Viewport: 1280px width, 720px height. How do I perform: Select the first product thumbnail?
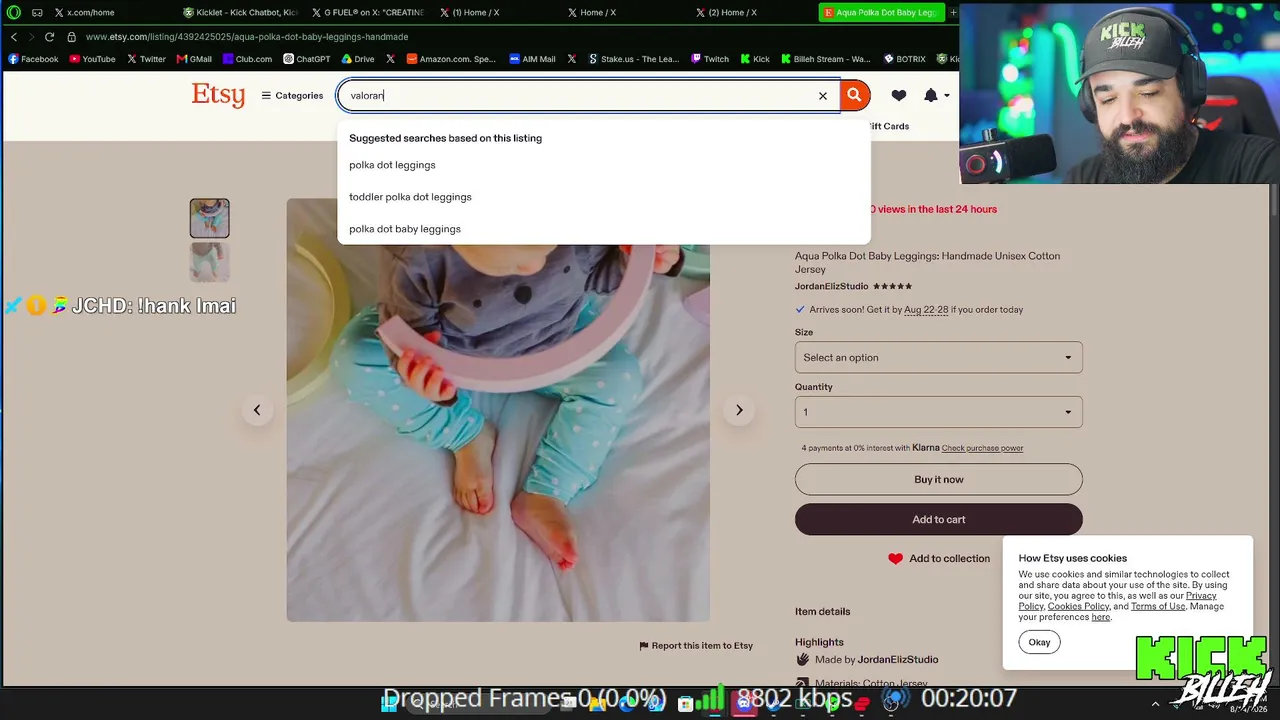click(210, 218)
